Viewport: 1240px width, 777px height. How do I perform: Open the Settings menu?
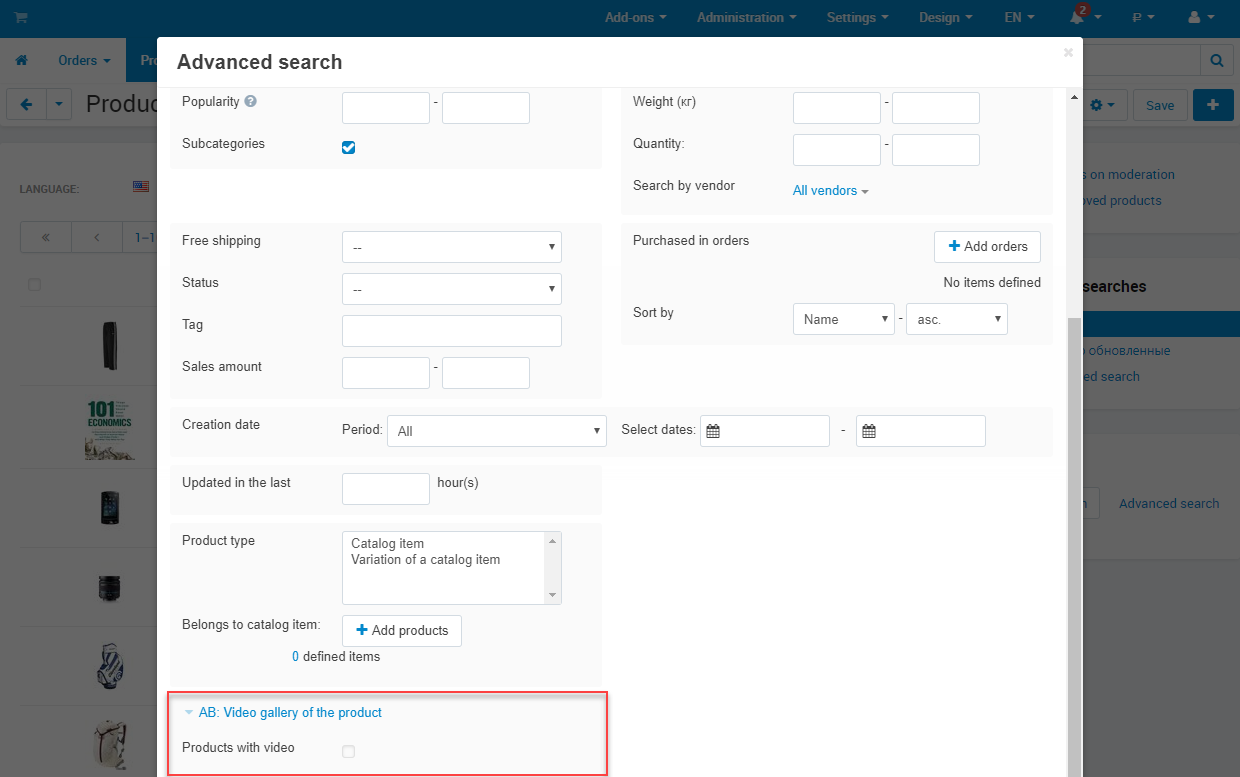856,17
